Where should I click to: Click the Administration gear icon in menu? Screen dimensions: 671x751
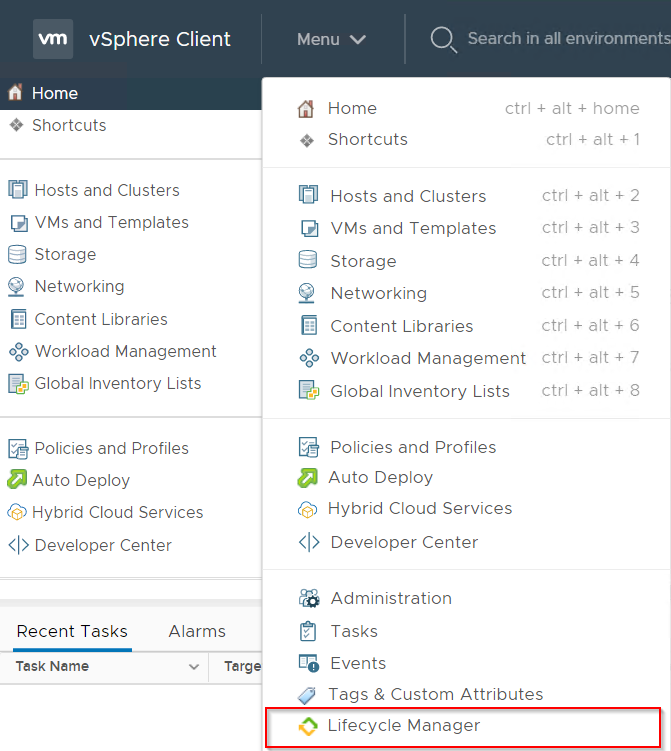[309, 598]
